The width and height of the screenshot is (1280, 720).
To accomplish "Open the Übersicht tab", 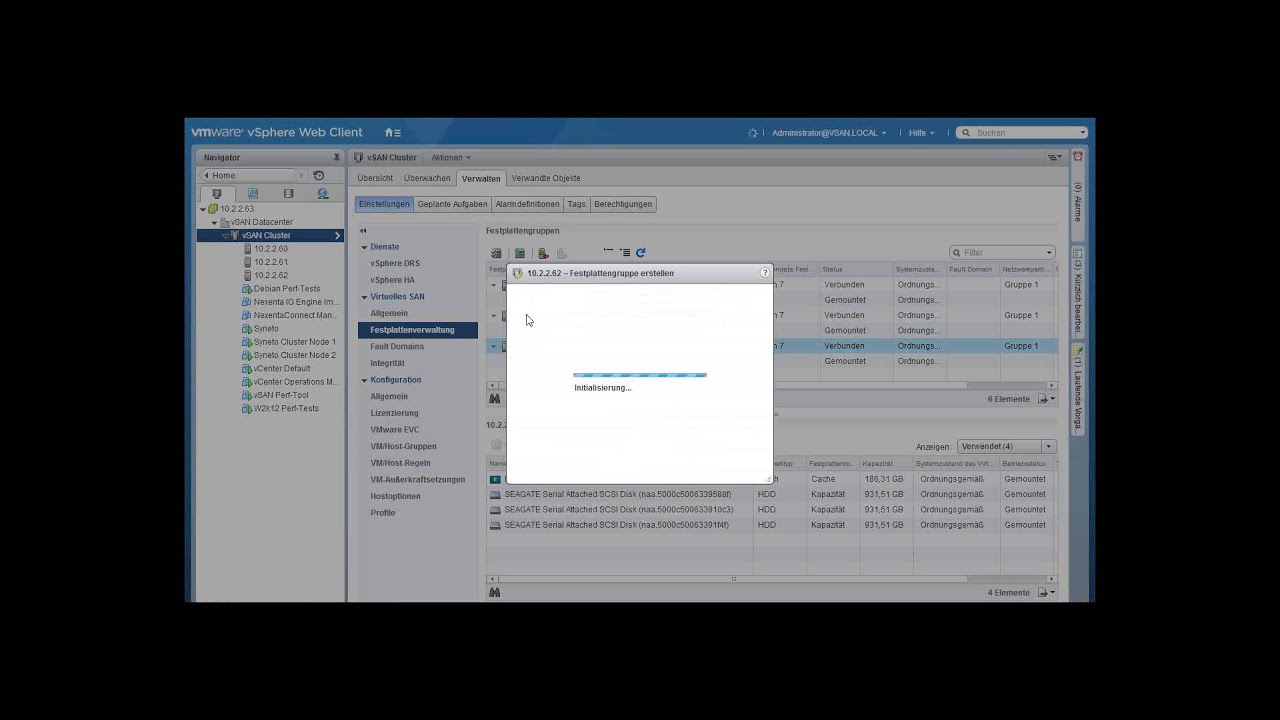I will [x=375, y=178].
